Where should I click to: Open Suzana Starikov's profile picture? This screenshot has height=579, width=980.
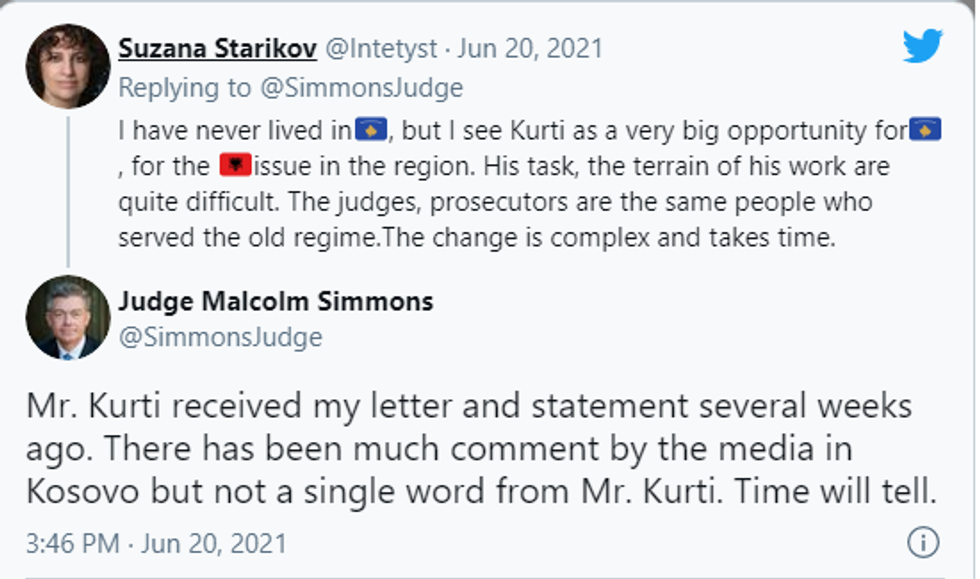(68, 66)
